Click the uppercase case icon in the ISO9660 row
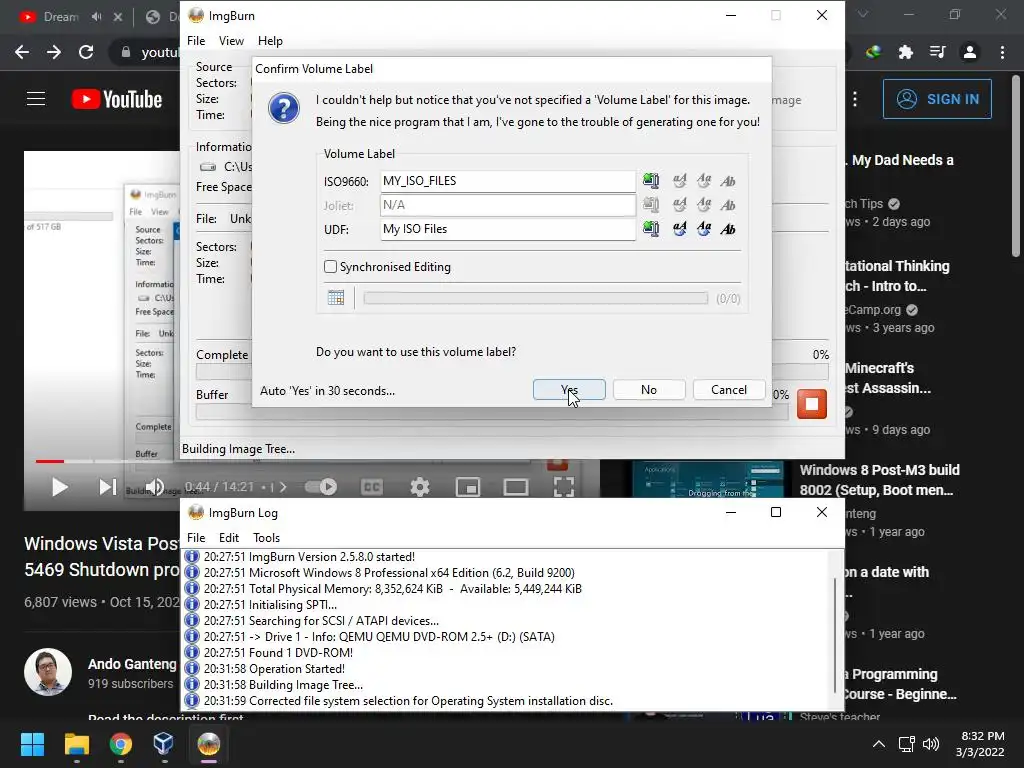Viewport: 1024px width, 768px height. click(680, 181)
